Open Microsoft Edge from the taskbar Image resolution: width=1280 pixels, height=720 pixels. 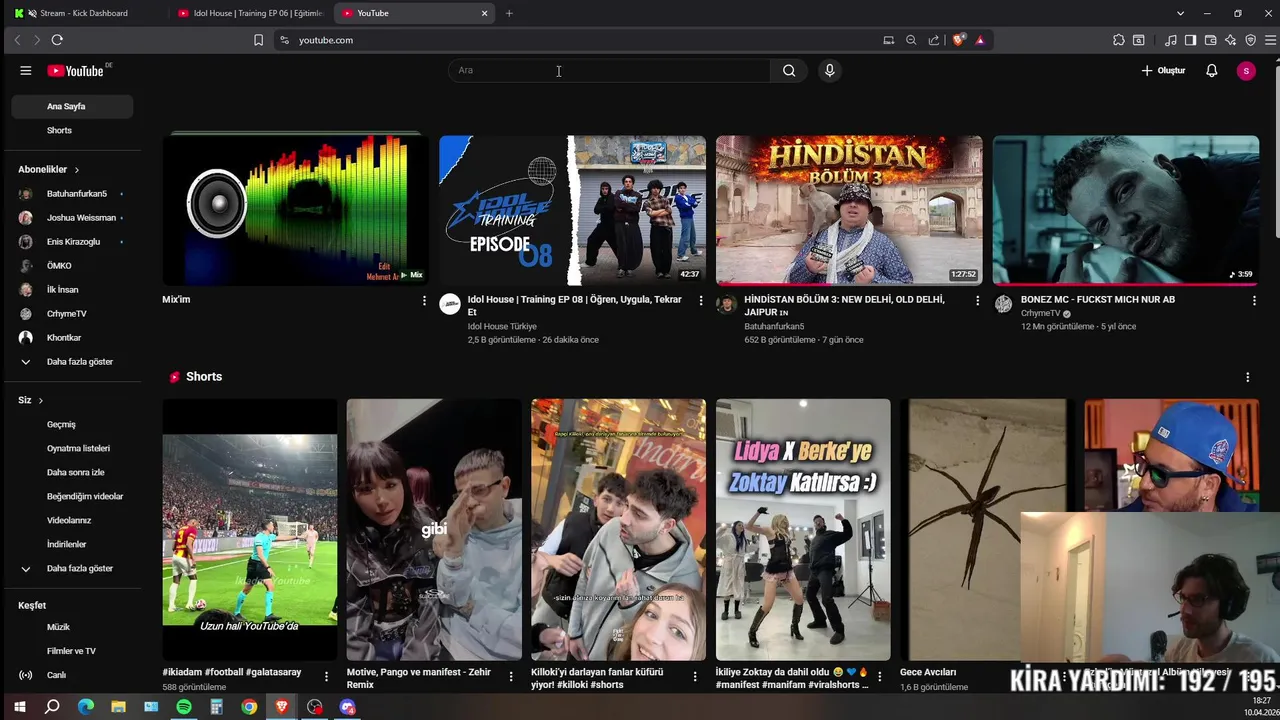click(x=86, y=707)
